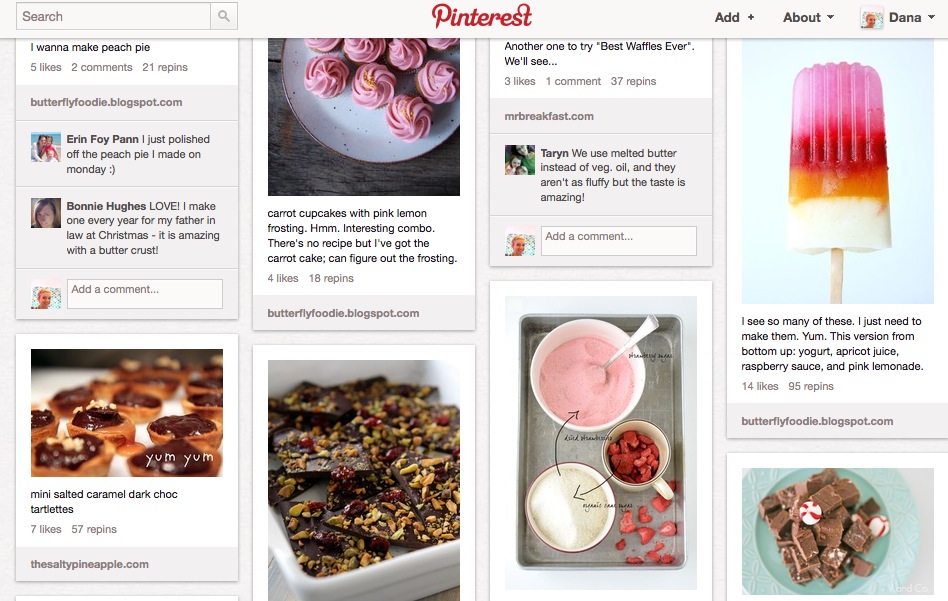Open the pink cupcakes pin image
Image resolution: width=948 pixels, height=601 pixels.
[364, 117]
